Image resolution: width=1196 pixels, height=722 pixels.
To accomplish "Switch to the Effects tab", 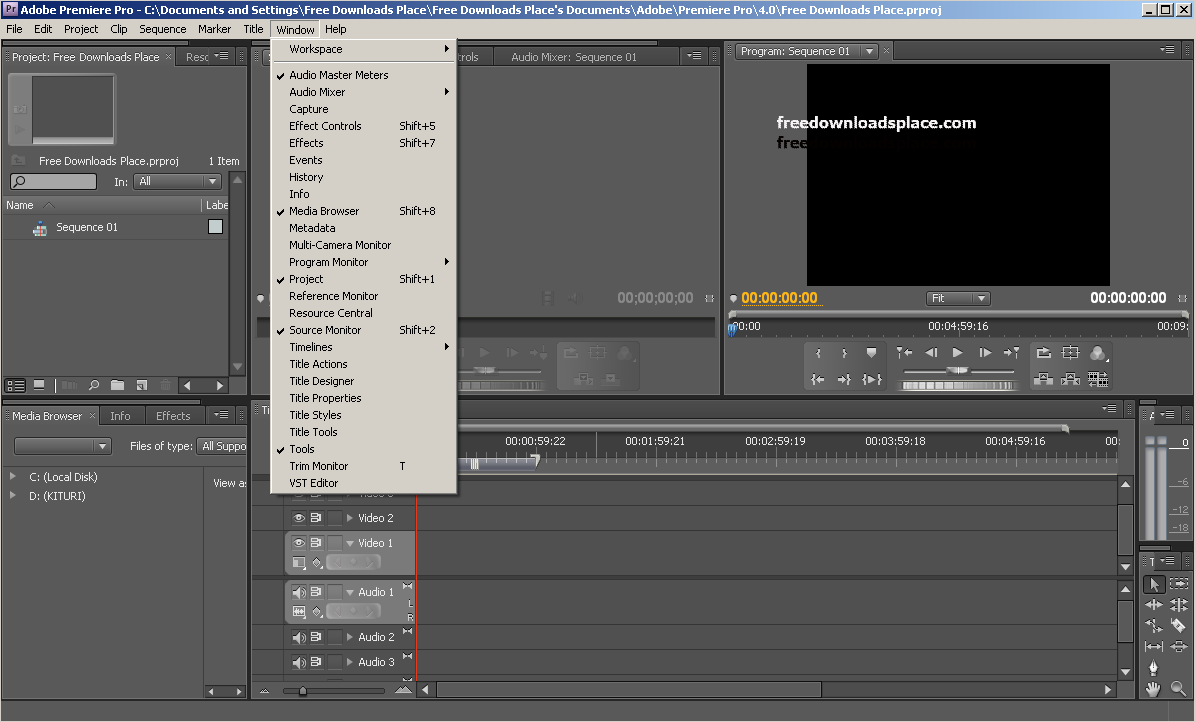I will (173, 416).
